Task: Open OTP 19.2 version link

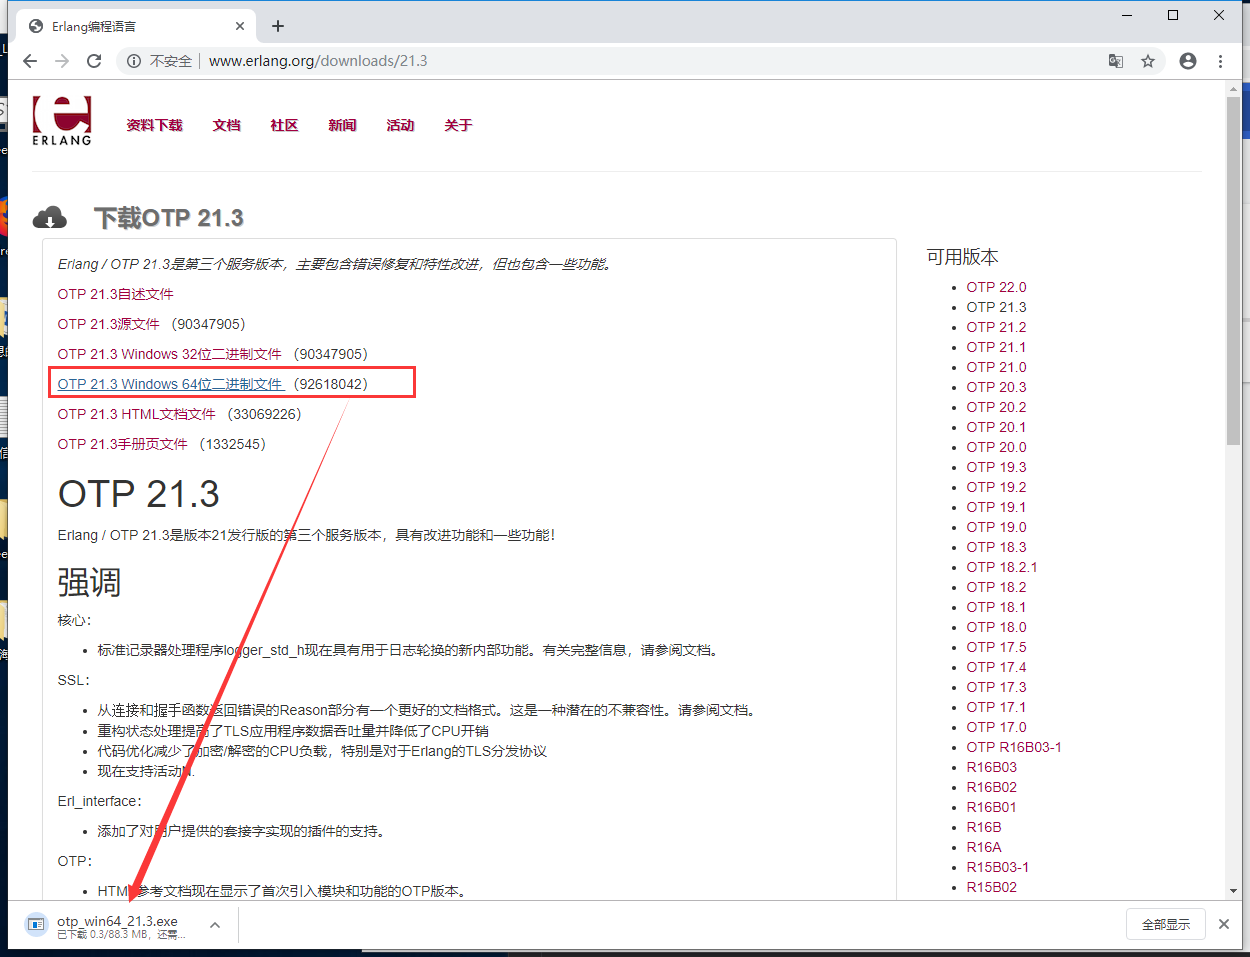Action: point(996,487)
